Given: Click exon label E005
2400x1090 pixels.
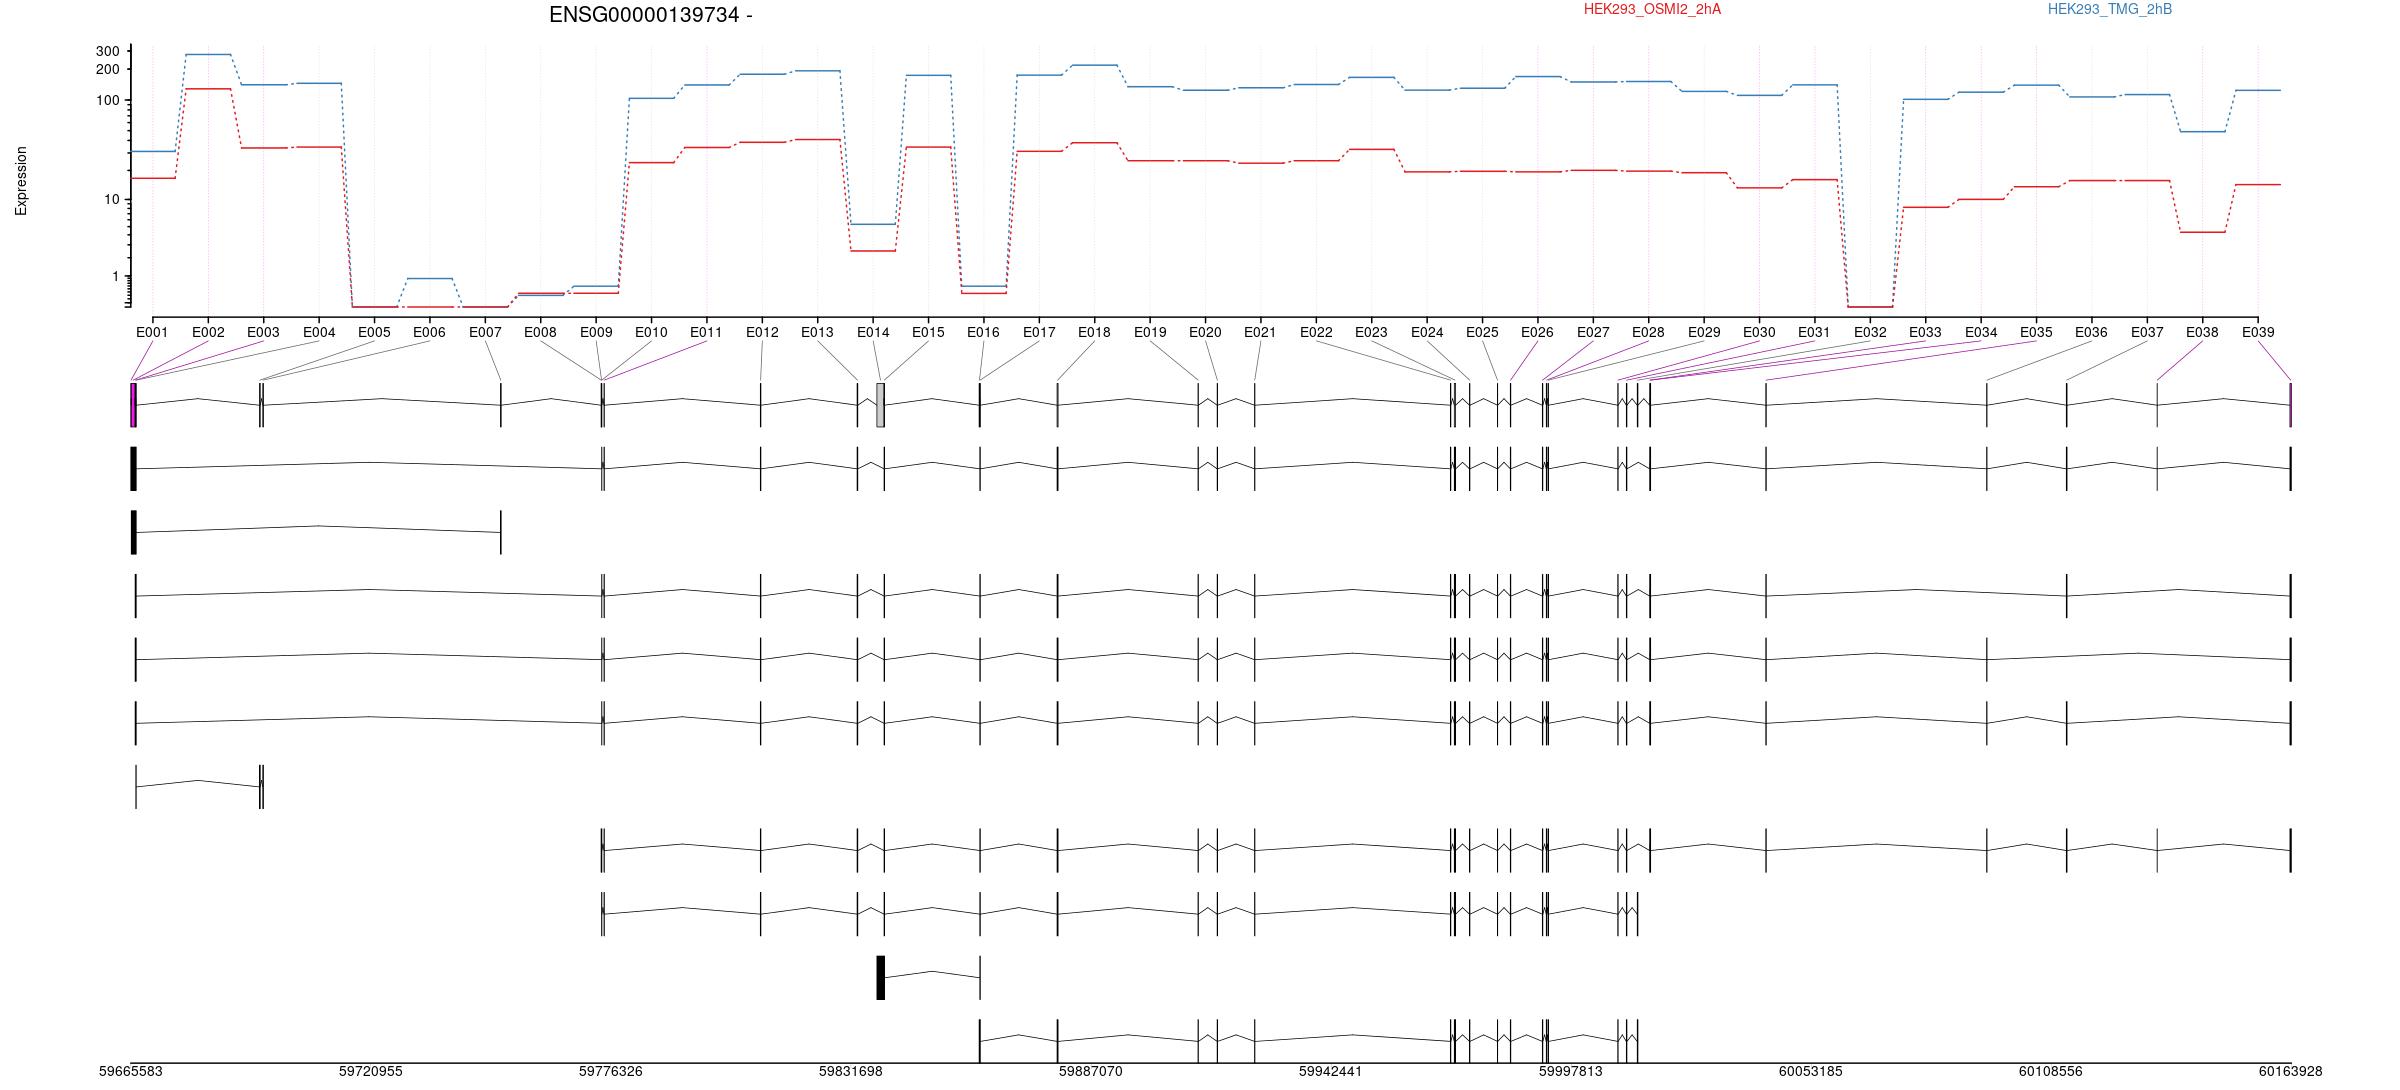Looking at the screenshot, I should [x=374, y=332].
